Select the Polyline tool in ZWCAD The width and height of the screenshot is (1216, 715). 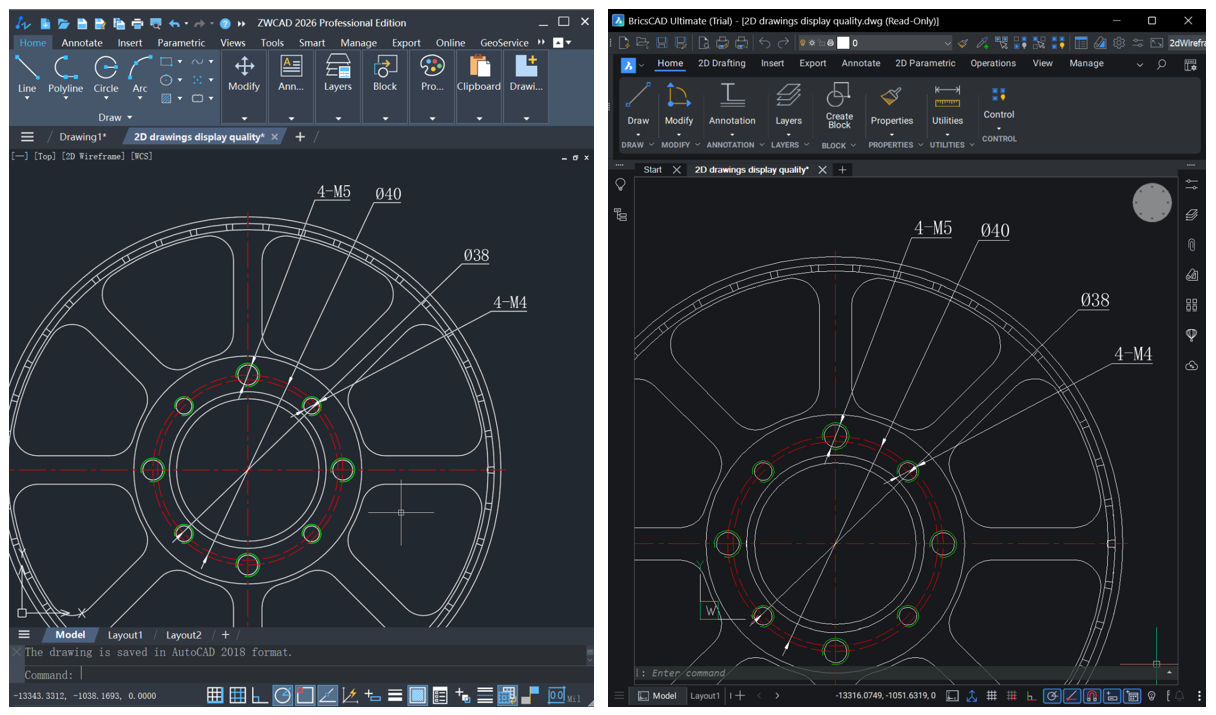point(66,74)
